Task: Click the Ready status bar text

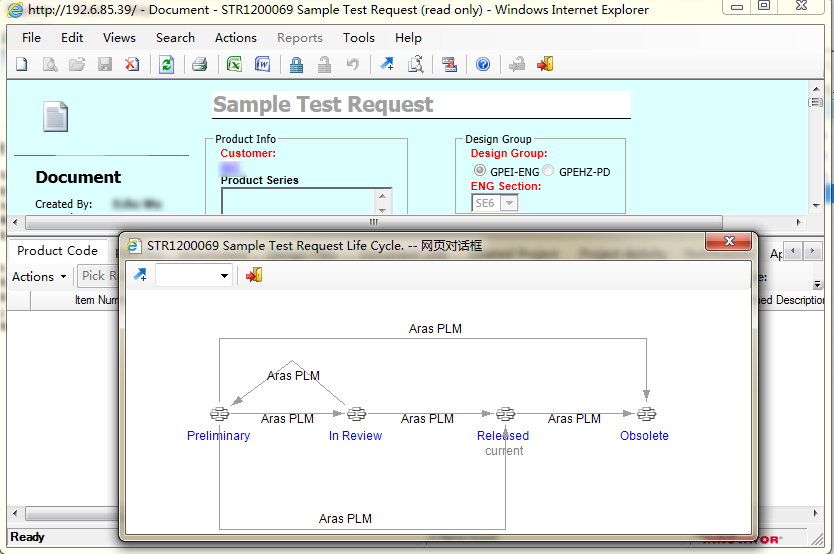Action: point(27,537)
